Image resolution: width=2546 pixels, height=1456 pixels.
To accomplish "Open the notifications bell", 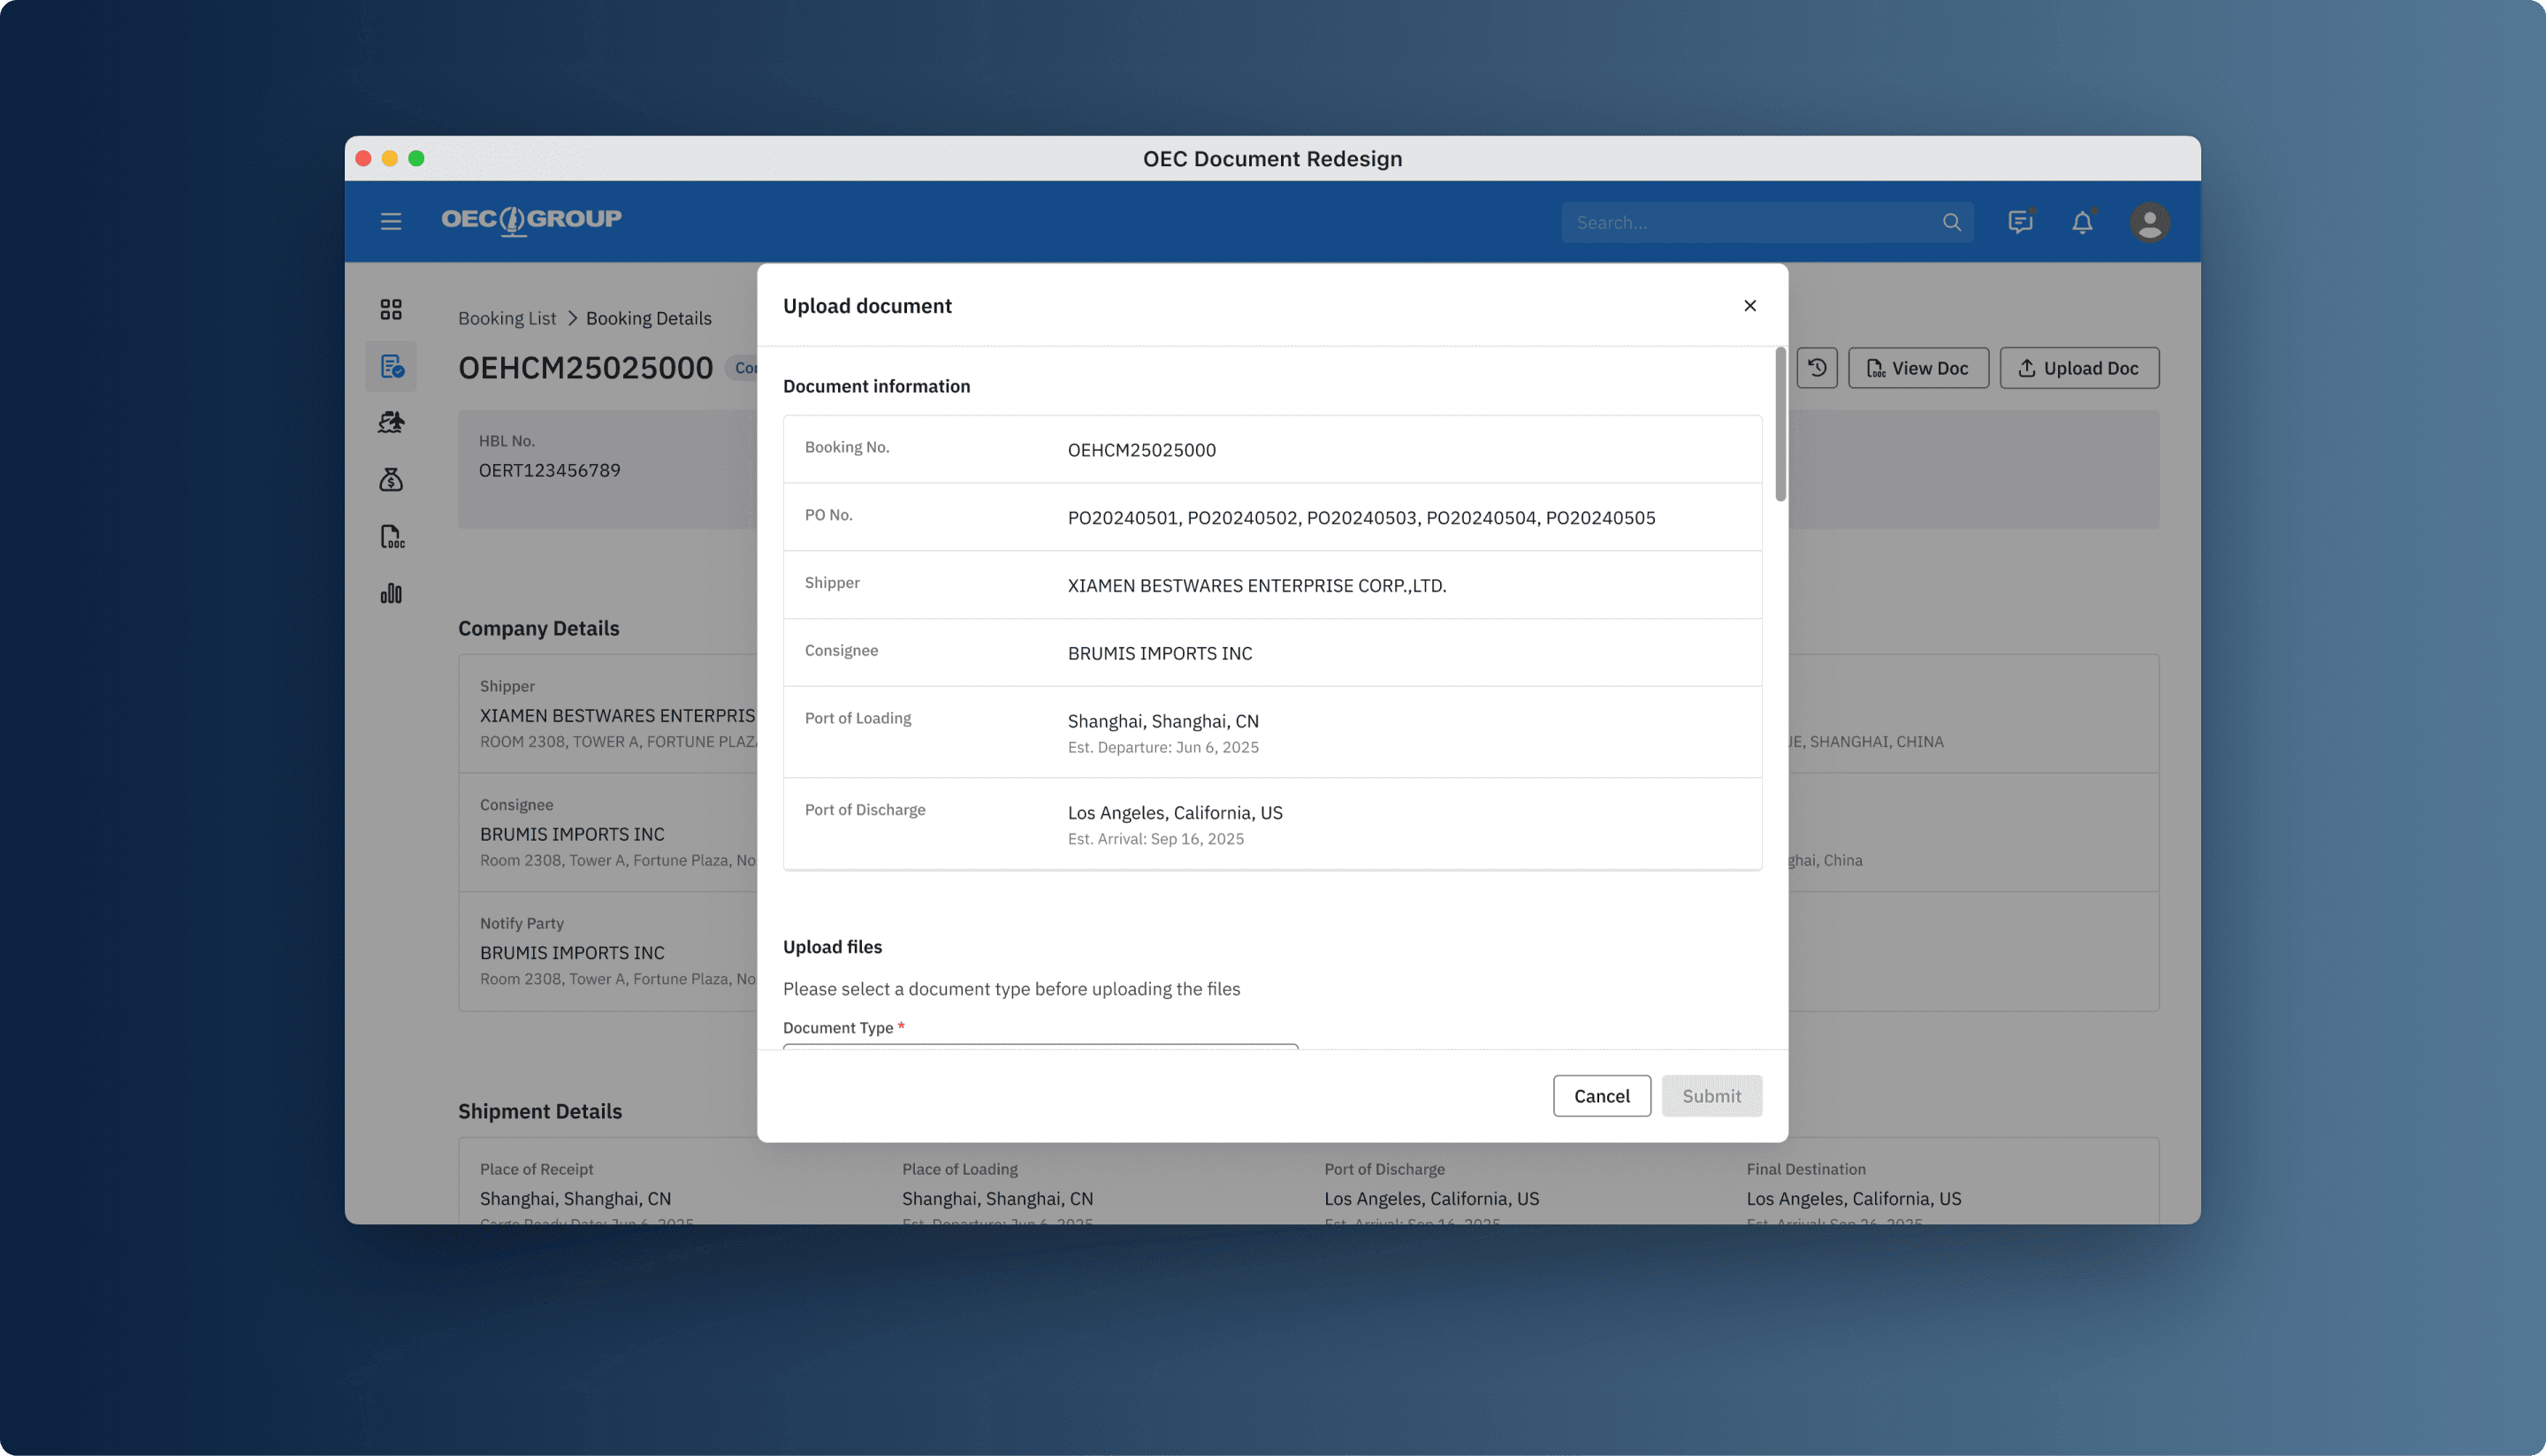I will tap(2082, 222).
